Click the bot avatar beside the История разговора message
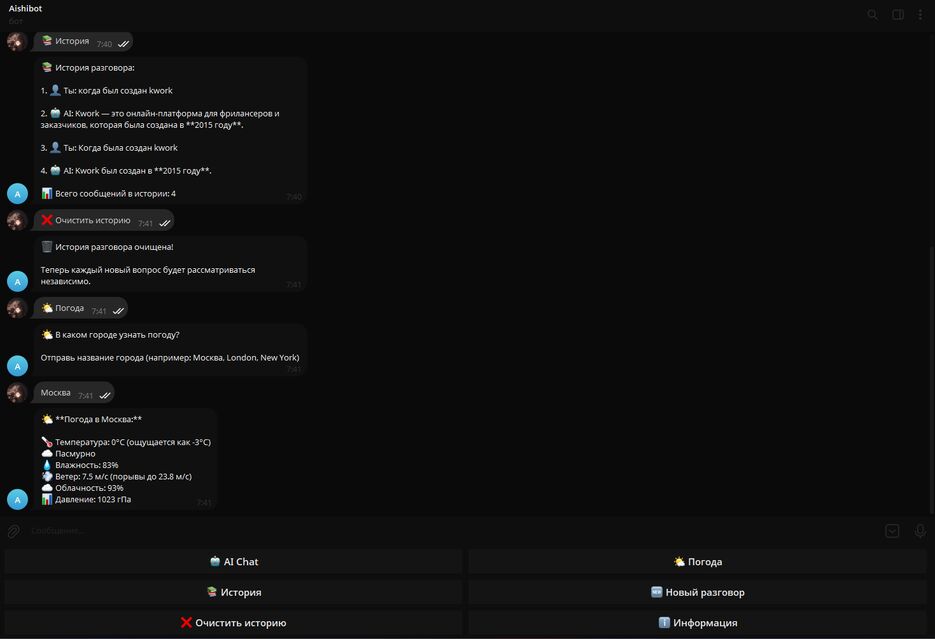935x639 pixels. coord(17,194)
